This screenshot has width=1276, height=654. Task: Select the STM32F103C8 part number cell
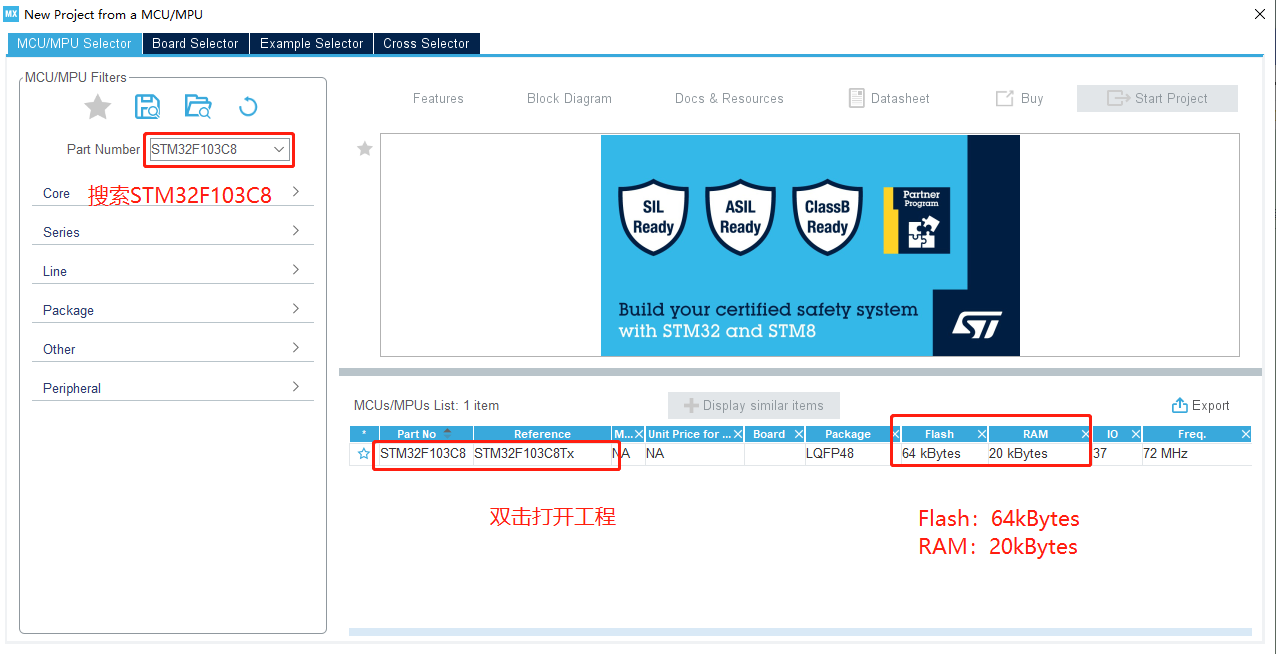tap(424, 454)
